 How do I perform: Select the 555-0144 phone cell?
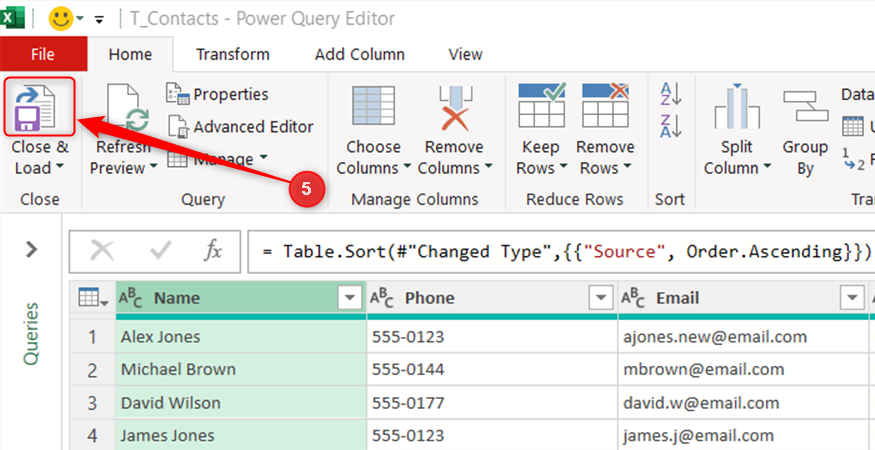pyautogui.click(x=492, y=369)
